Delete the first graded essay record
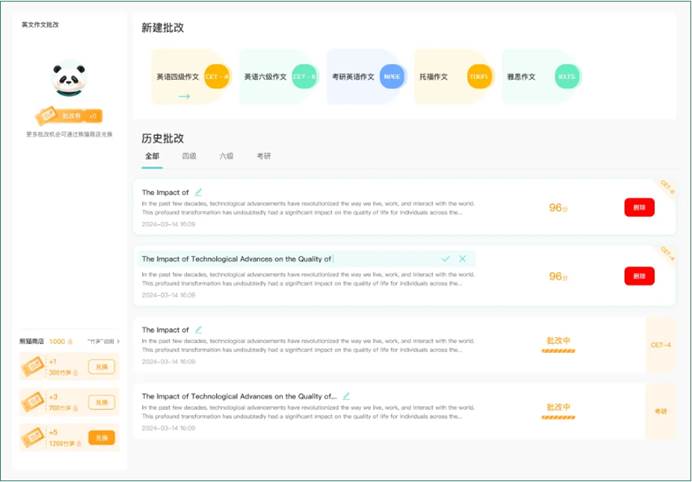The height and width of the screenshot is (482, 692). point(639,207)
